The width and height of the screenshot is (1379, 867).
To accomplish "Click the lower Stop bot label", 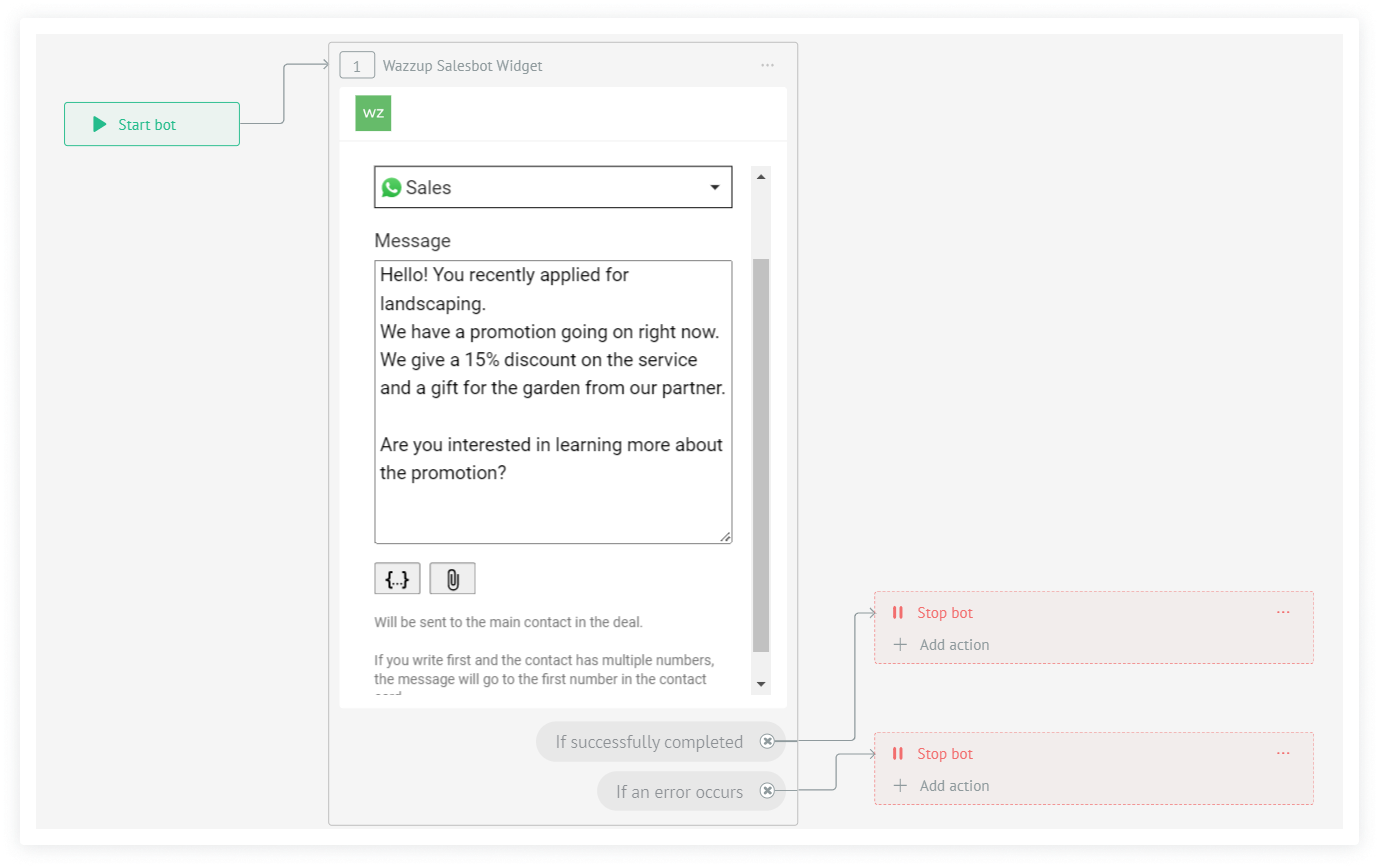I will (x=945, y=754).
